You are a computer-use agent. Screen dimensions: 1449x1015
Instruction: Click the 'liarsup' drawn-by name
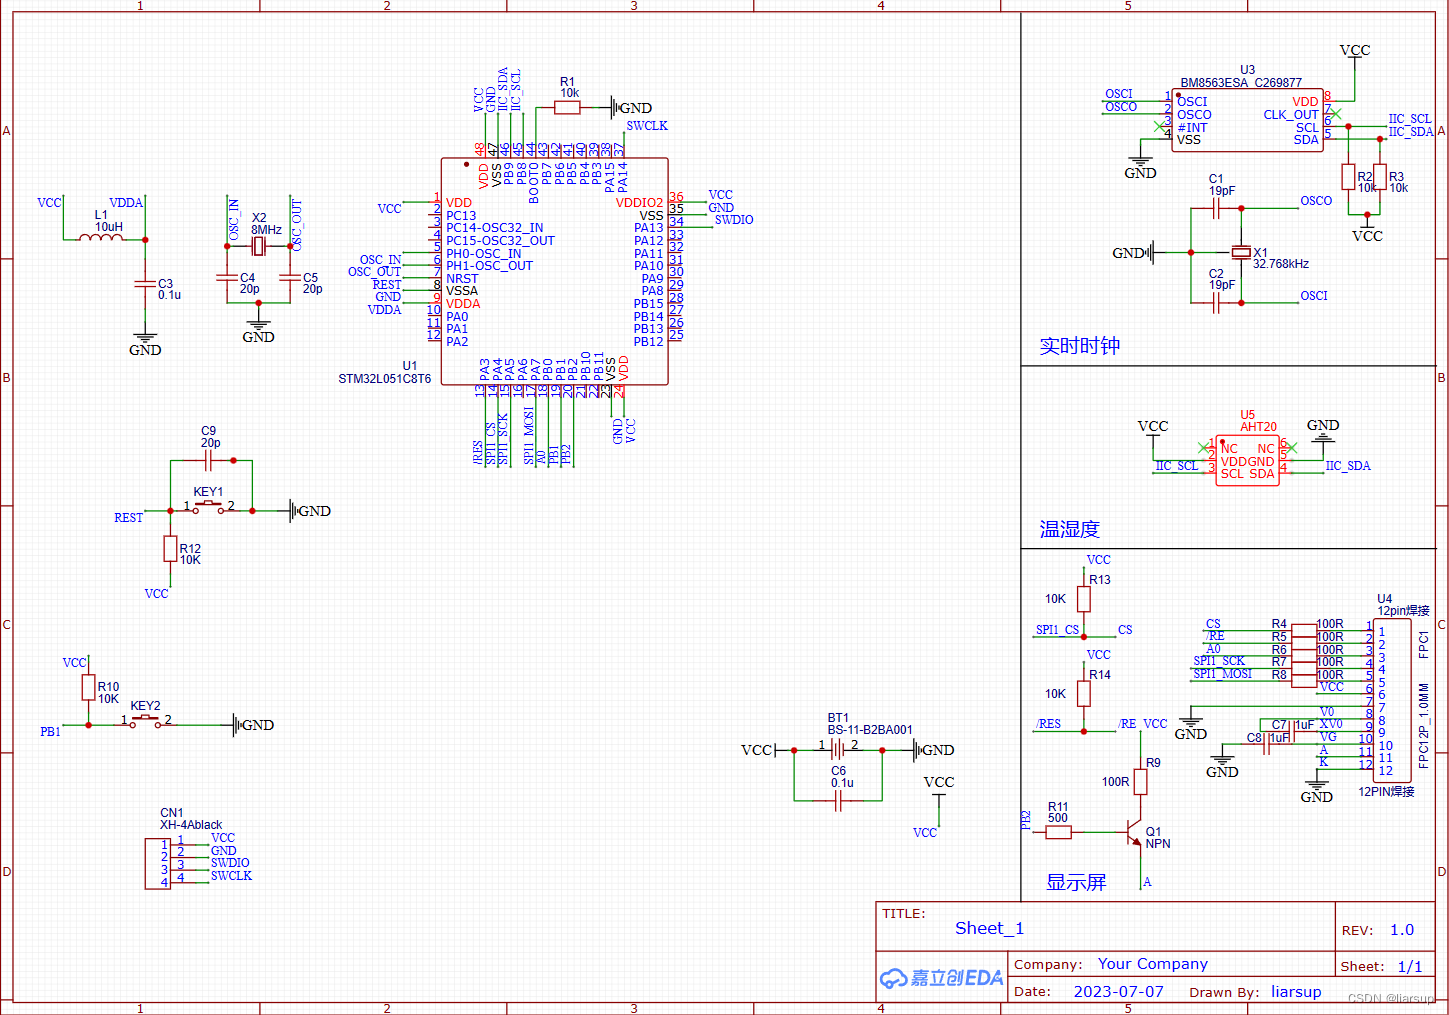tap(1296, 992)
